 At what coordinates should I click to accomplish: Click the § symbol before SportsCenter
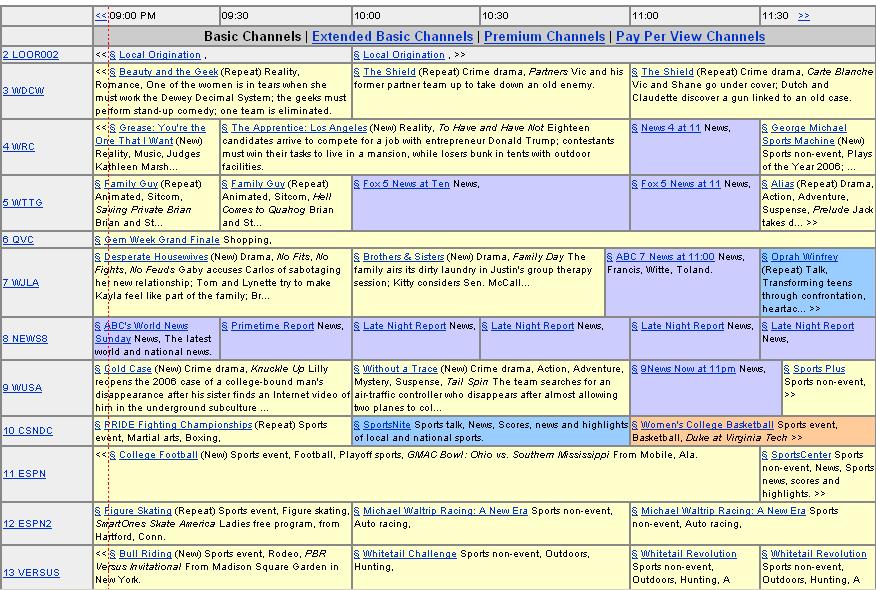click(765, 455)
